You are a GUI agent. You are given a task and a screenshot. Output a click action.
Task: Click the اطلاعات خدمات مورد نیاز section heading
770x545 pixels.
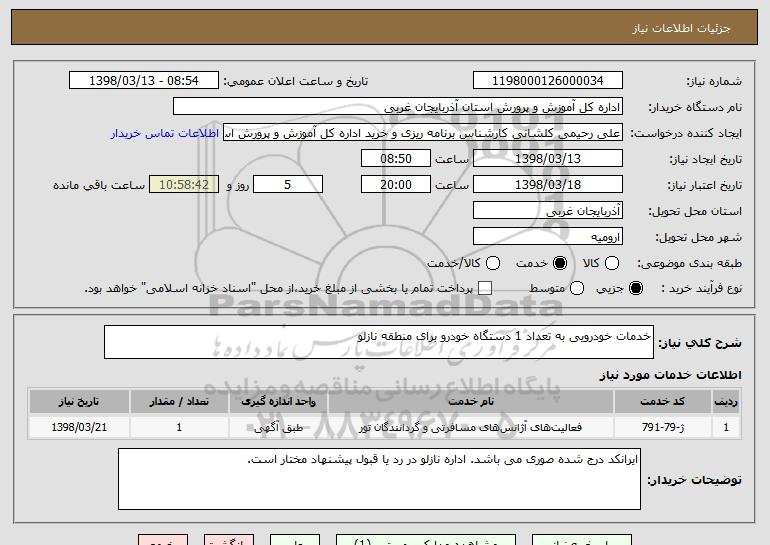click(670, 375)
